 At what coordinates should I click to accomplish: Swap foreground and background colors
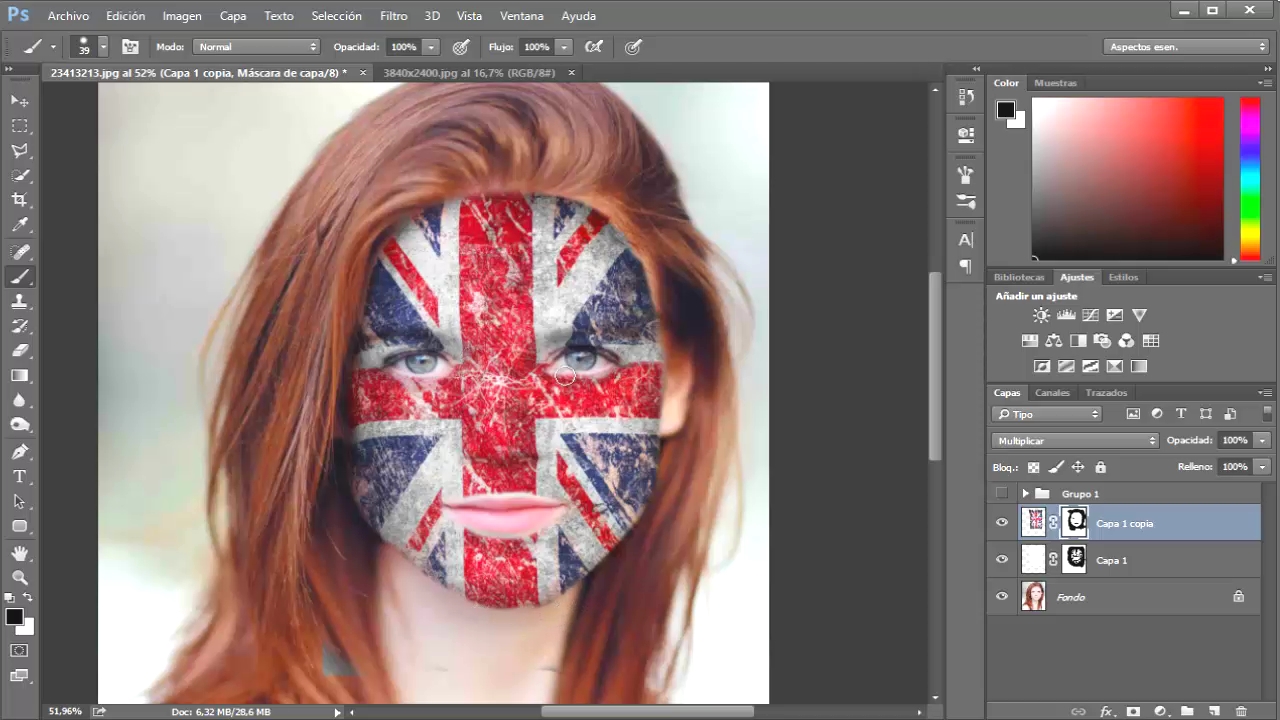click(x=28, y=598)
